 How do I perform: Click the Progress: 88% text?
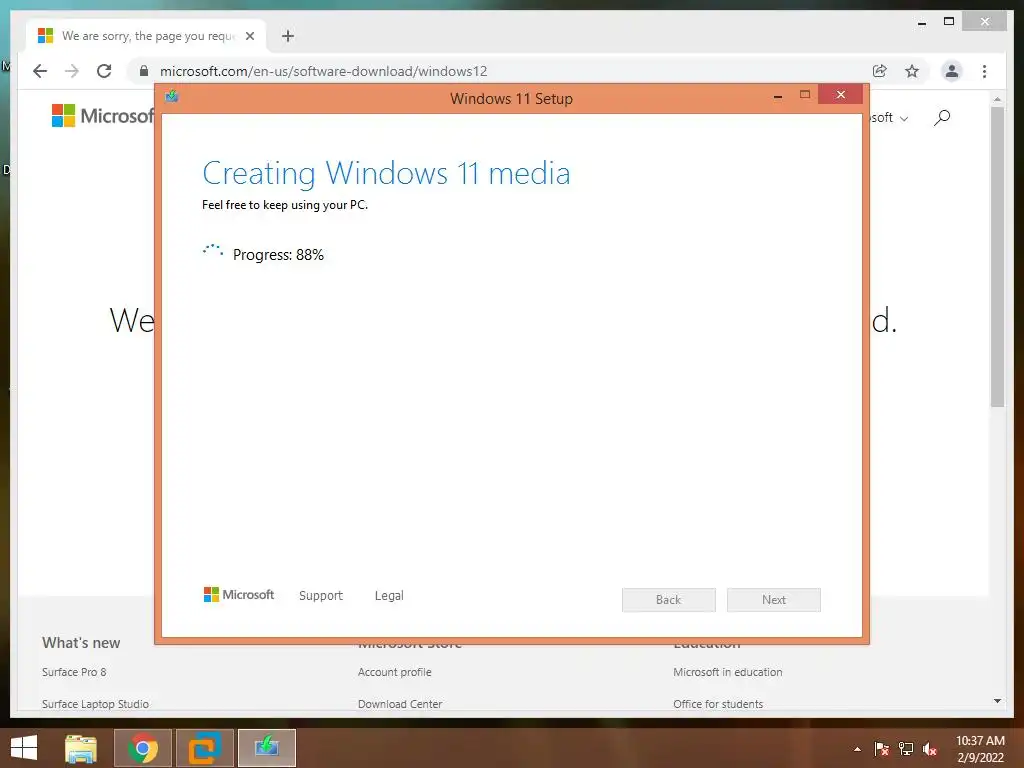pos(278,255)
